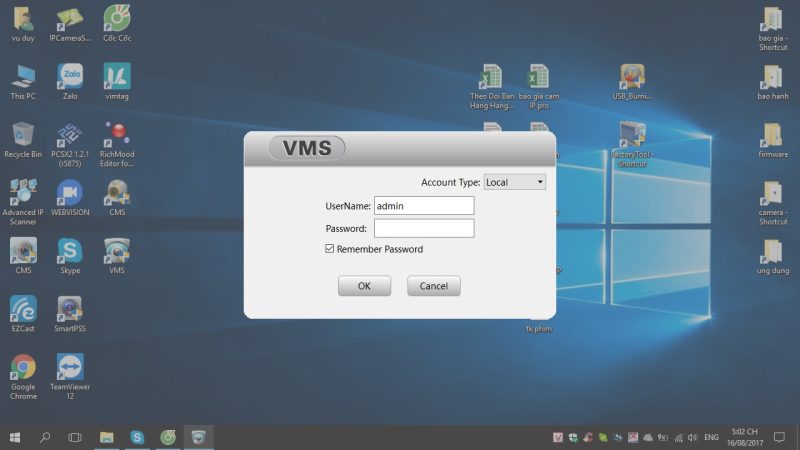Open the Windows Start menu
800x450 pixels.
(x=15, y=437)
